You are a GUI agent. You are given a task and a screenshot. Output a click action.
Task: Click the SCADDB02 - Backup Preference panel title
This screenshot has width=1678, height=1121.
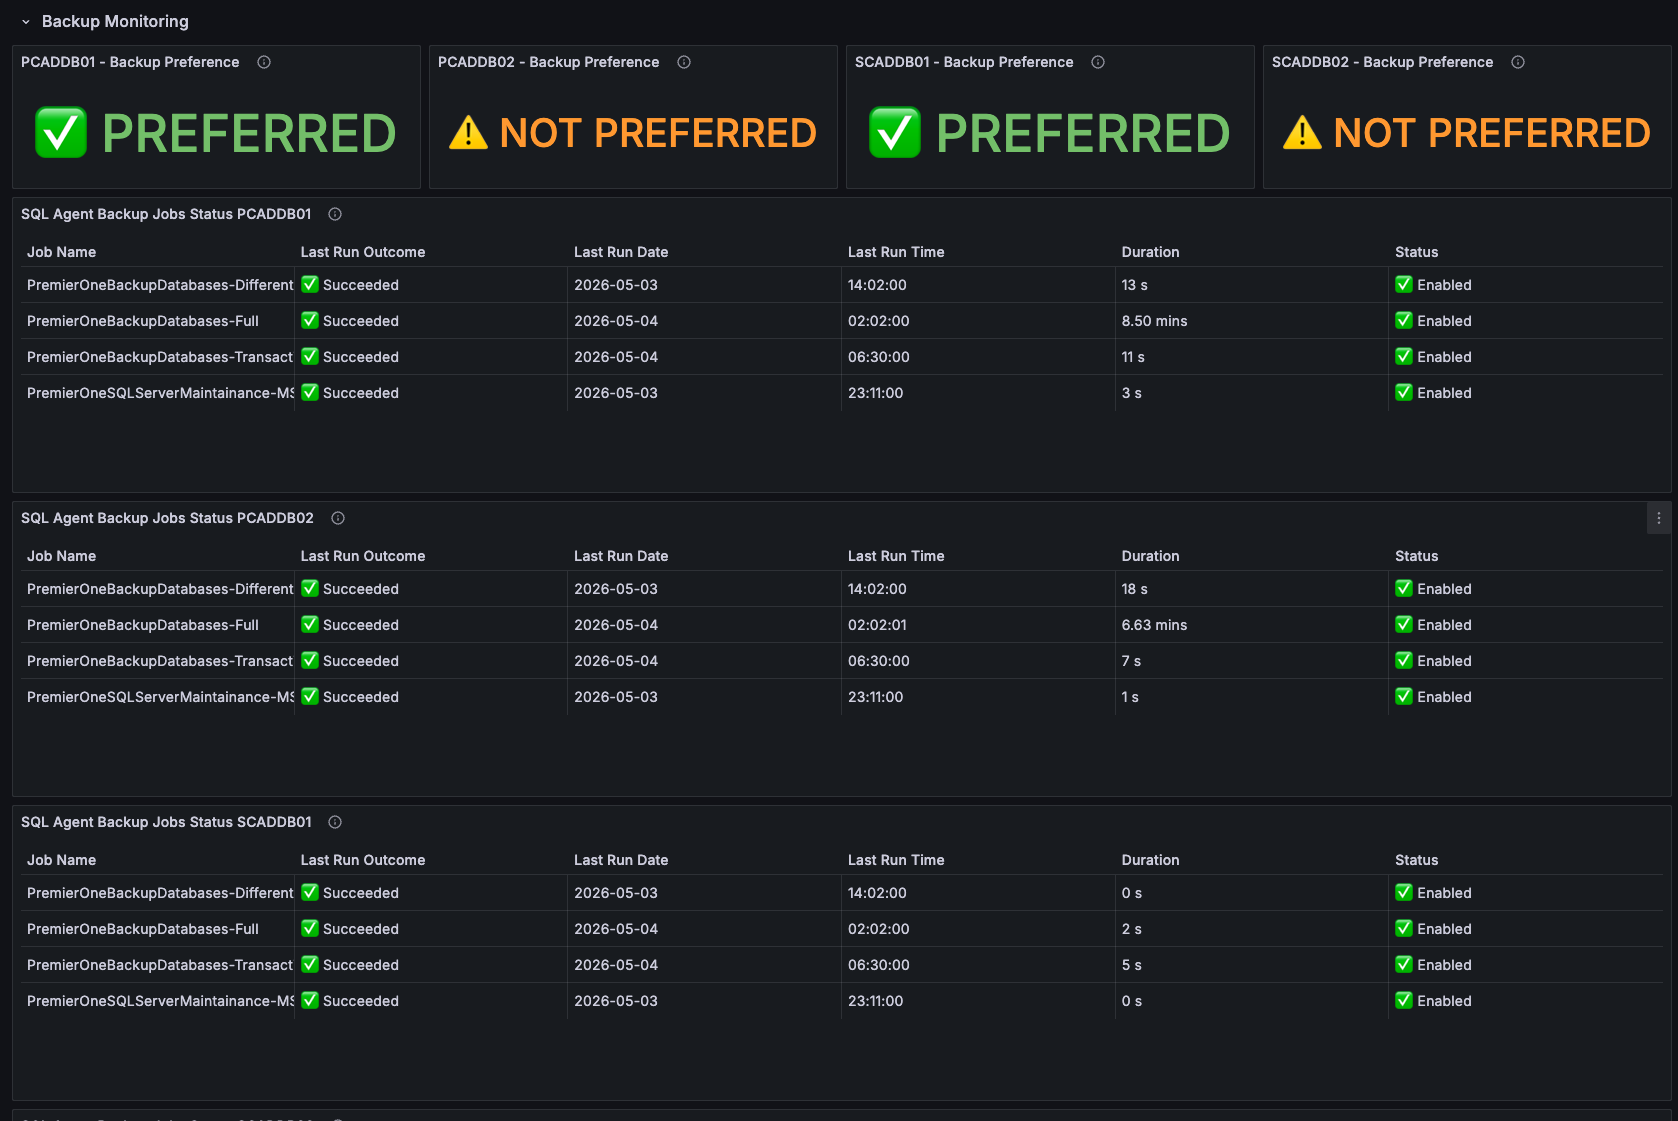click(x=1383, y=62)
